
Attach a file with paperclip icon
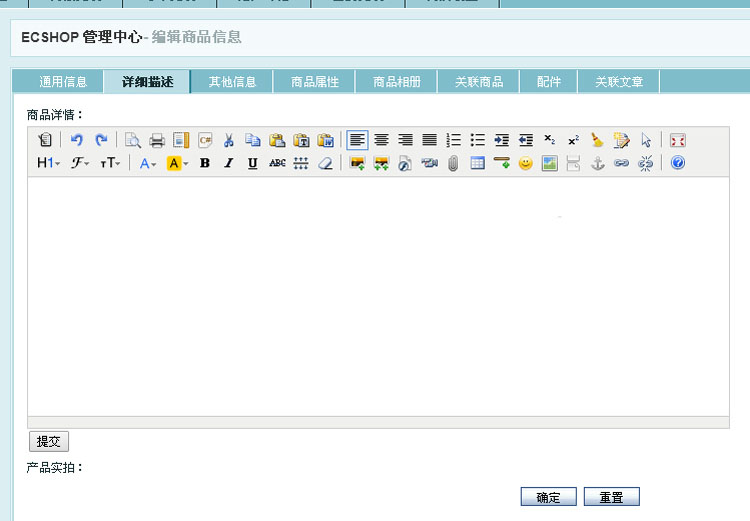click(453, 163)
